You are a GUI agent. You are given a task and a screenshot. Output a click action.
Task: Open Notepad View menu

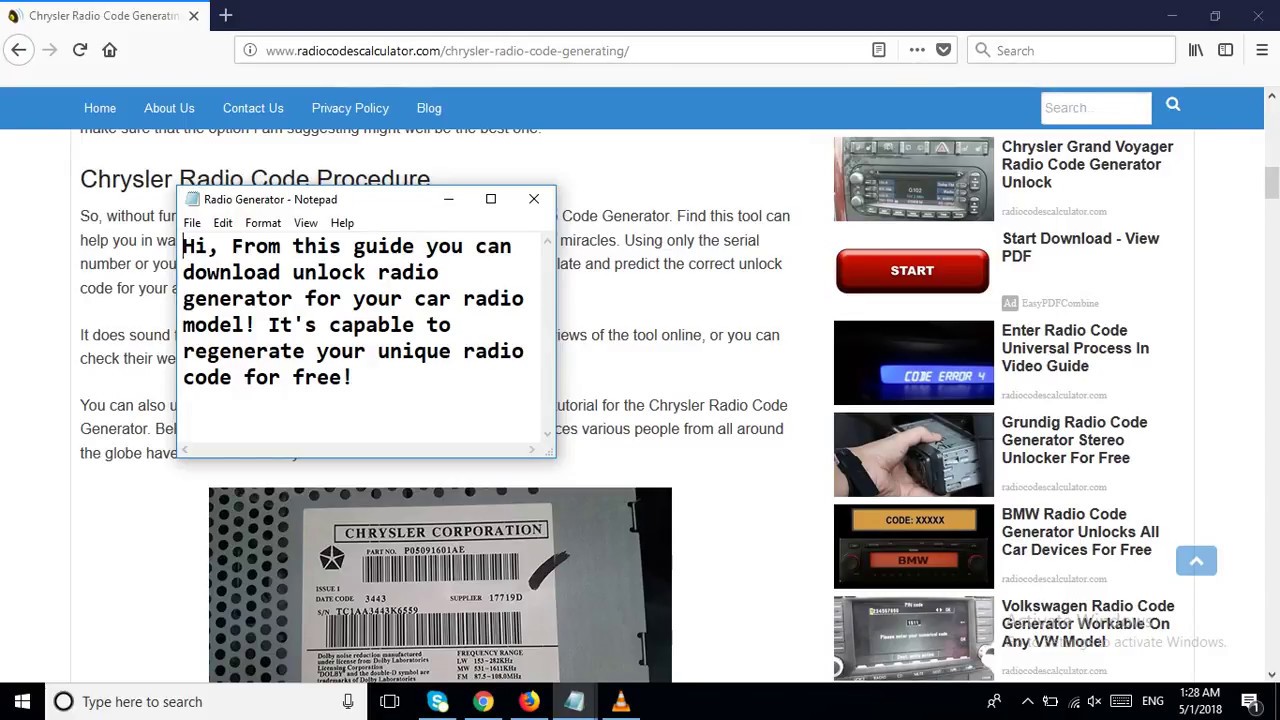(305, 223)
